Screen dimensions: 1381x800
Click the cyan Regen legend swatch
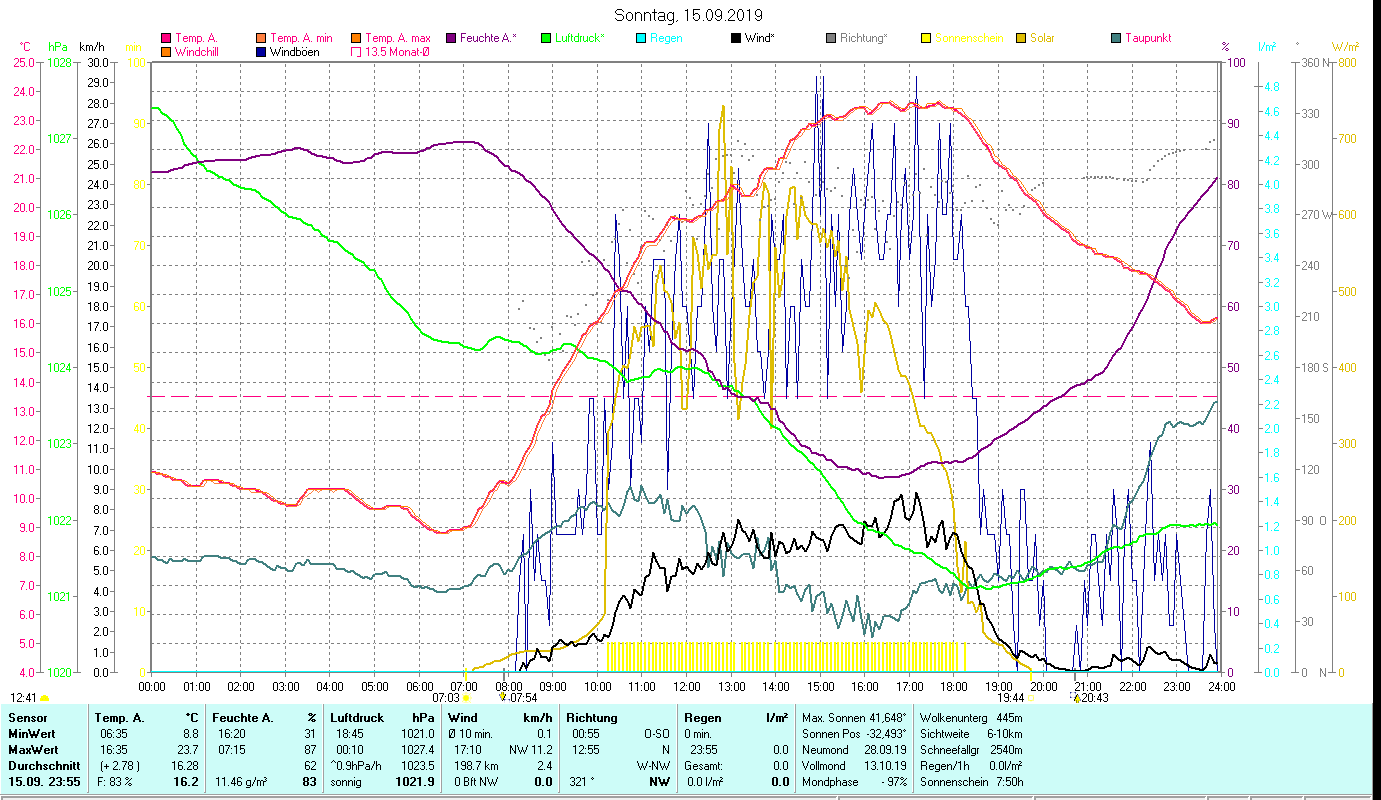click(641, 38)
